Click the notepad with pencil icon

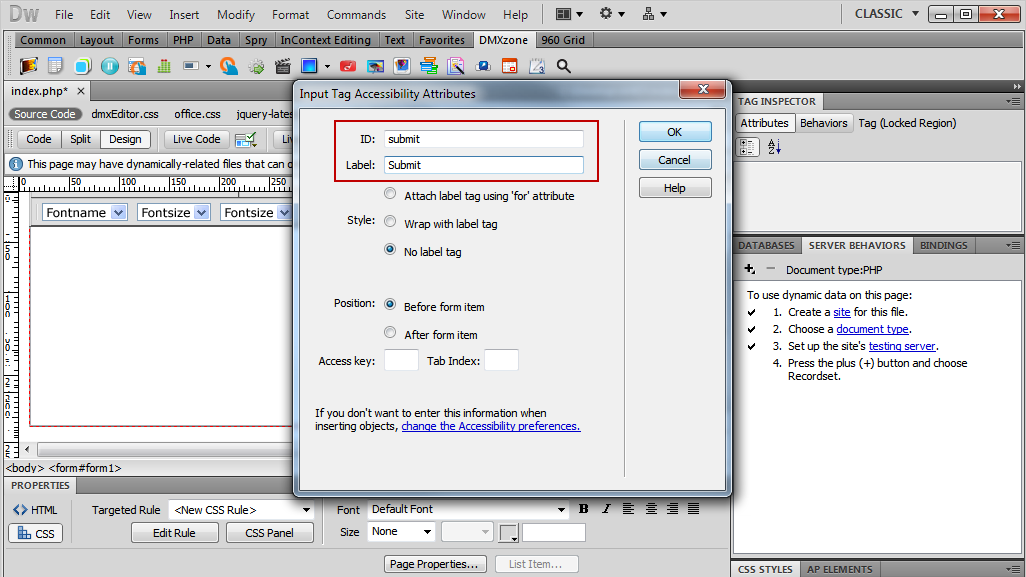pos(537,66)
